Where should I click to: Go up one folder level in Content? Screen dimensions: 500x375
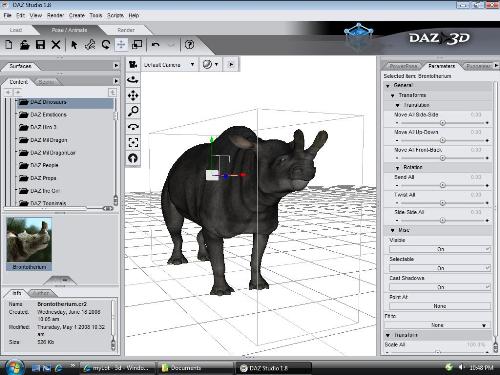pyautogui.click(x=112, y=92)
